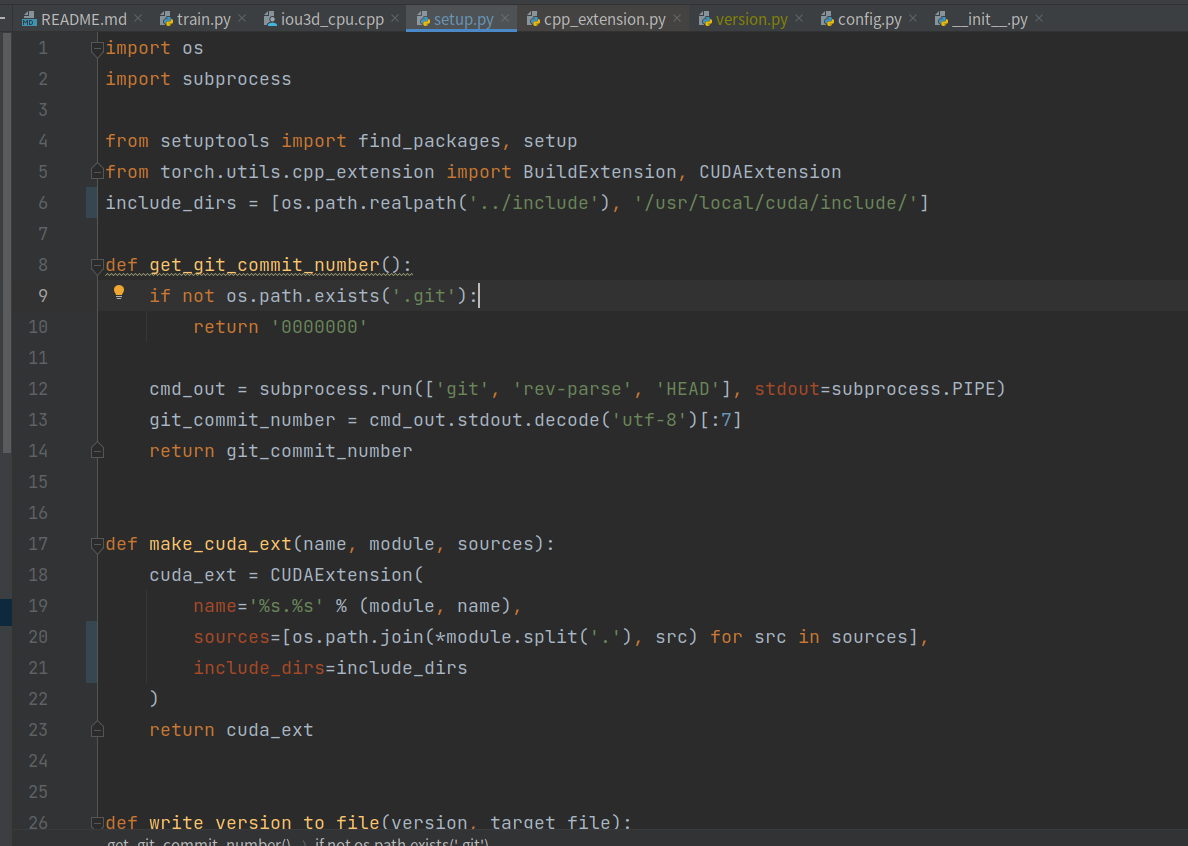Open the intention actions lightbulb beside line 9

tap(119, 291)
